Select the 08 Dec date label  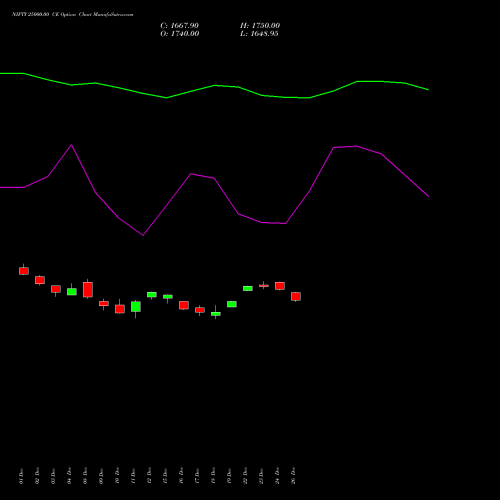(x=85, y=476)
